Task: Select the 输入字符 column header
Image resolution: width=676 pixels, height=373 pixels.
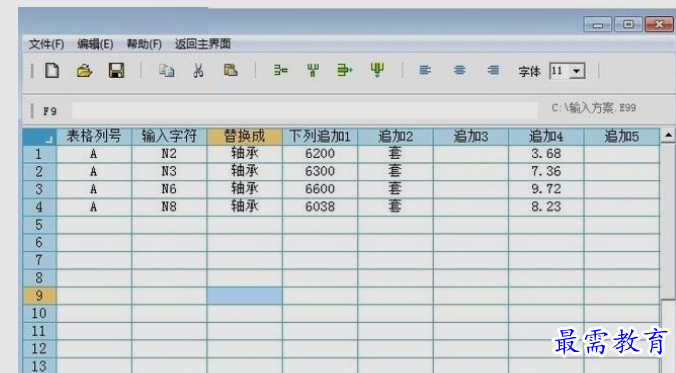Action: coord(169,137)
